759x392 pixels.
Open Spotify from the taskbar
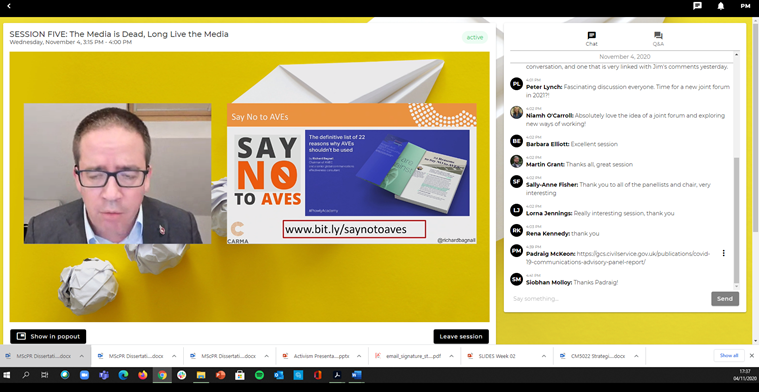259,375
